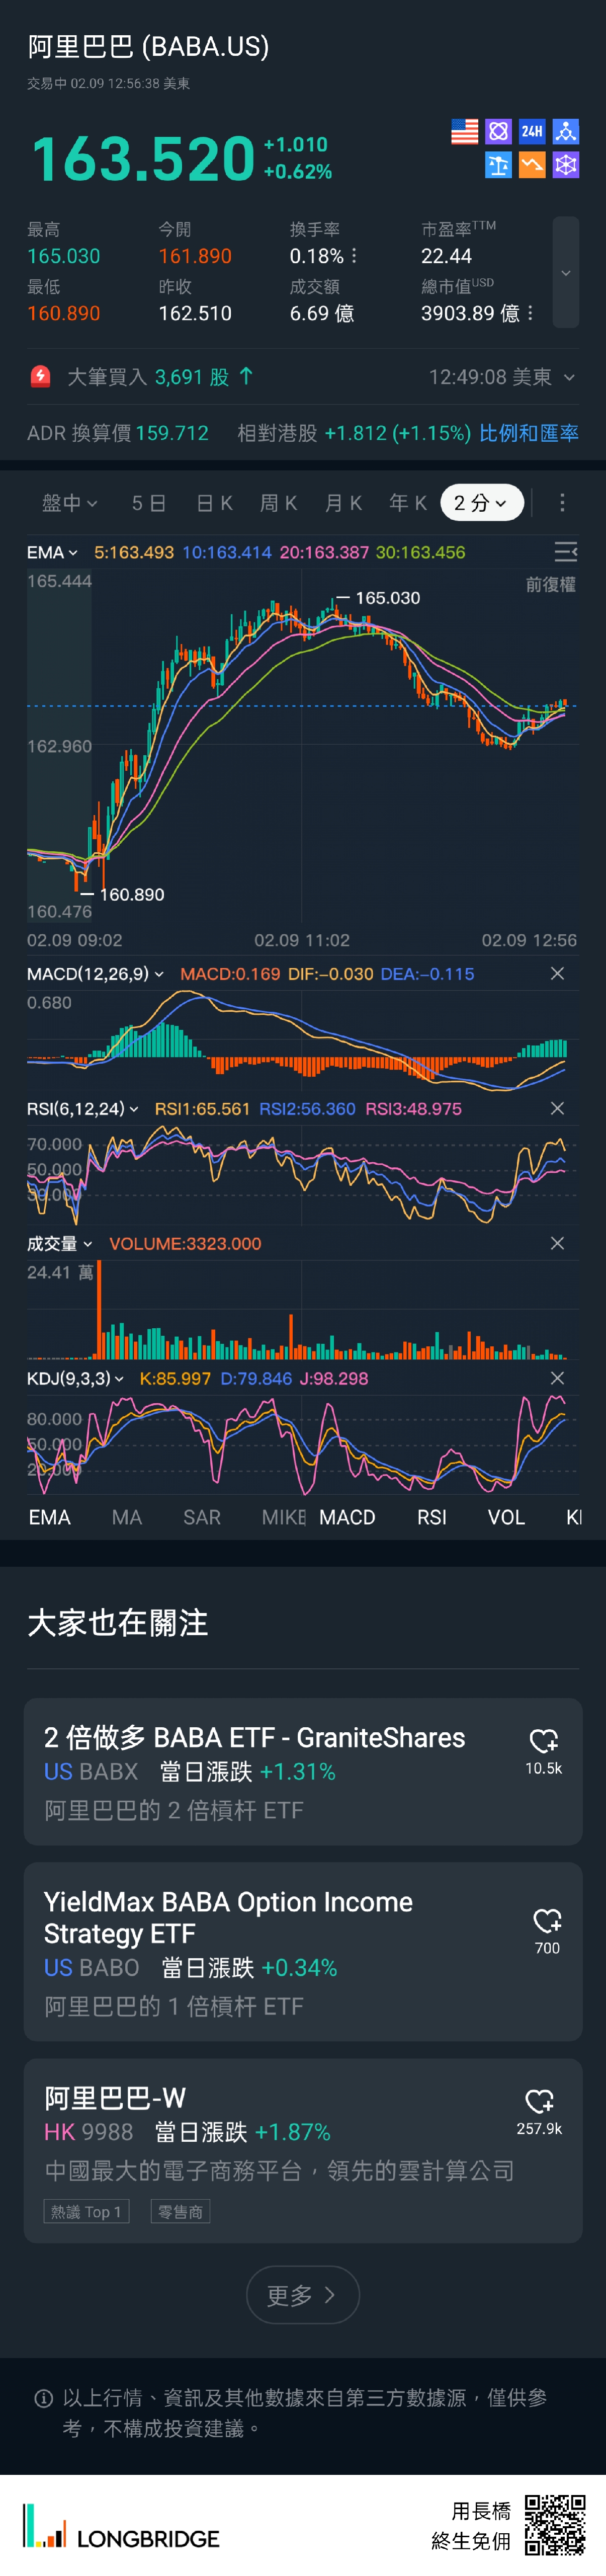Open the three-dot chart options menu
Image resolution: width=606 pixels, height=2576 pixels.
(x=562, y=502)
